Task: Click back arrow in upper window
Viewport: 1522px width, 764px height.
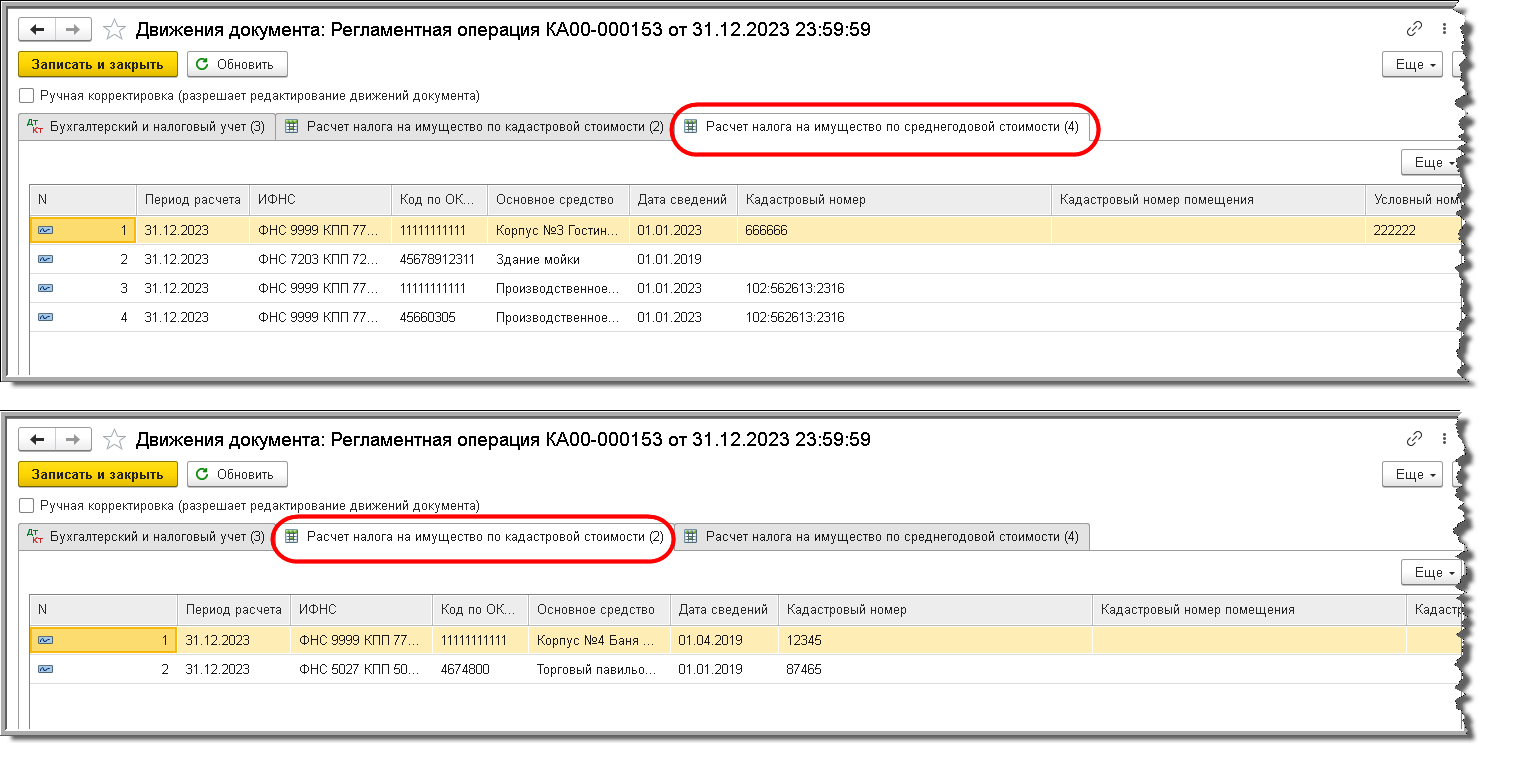Action: tap(37, 30)
